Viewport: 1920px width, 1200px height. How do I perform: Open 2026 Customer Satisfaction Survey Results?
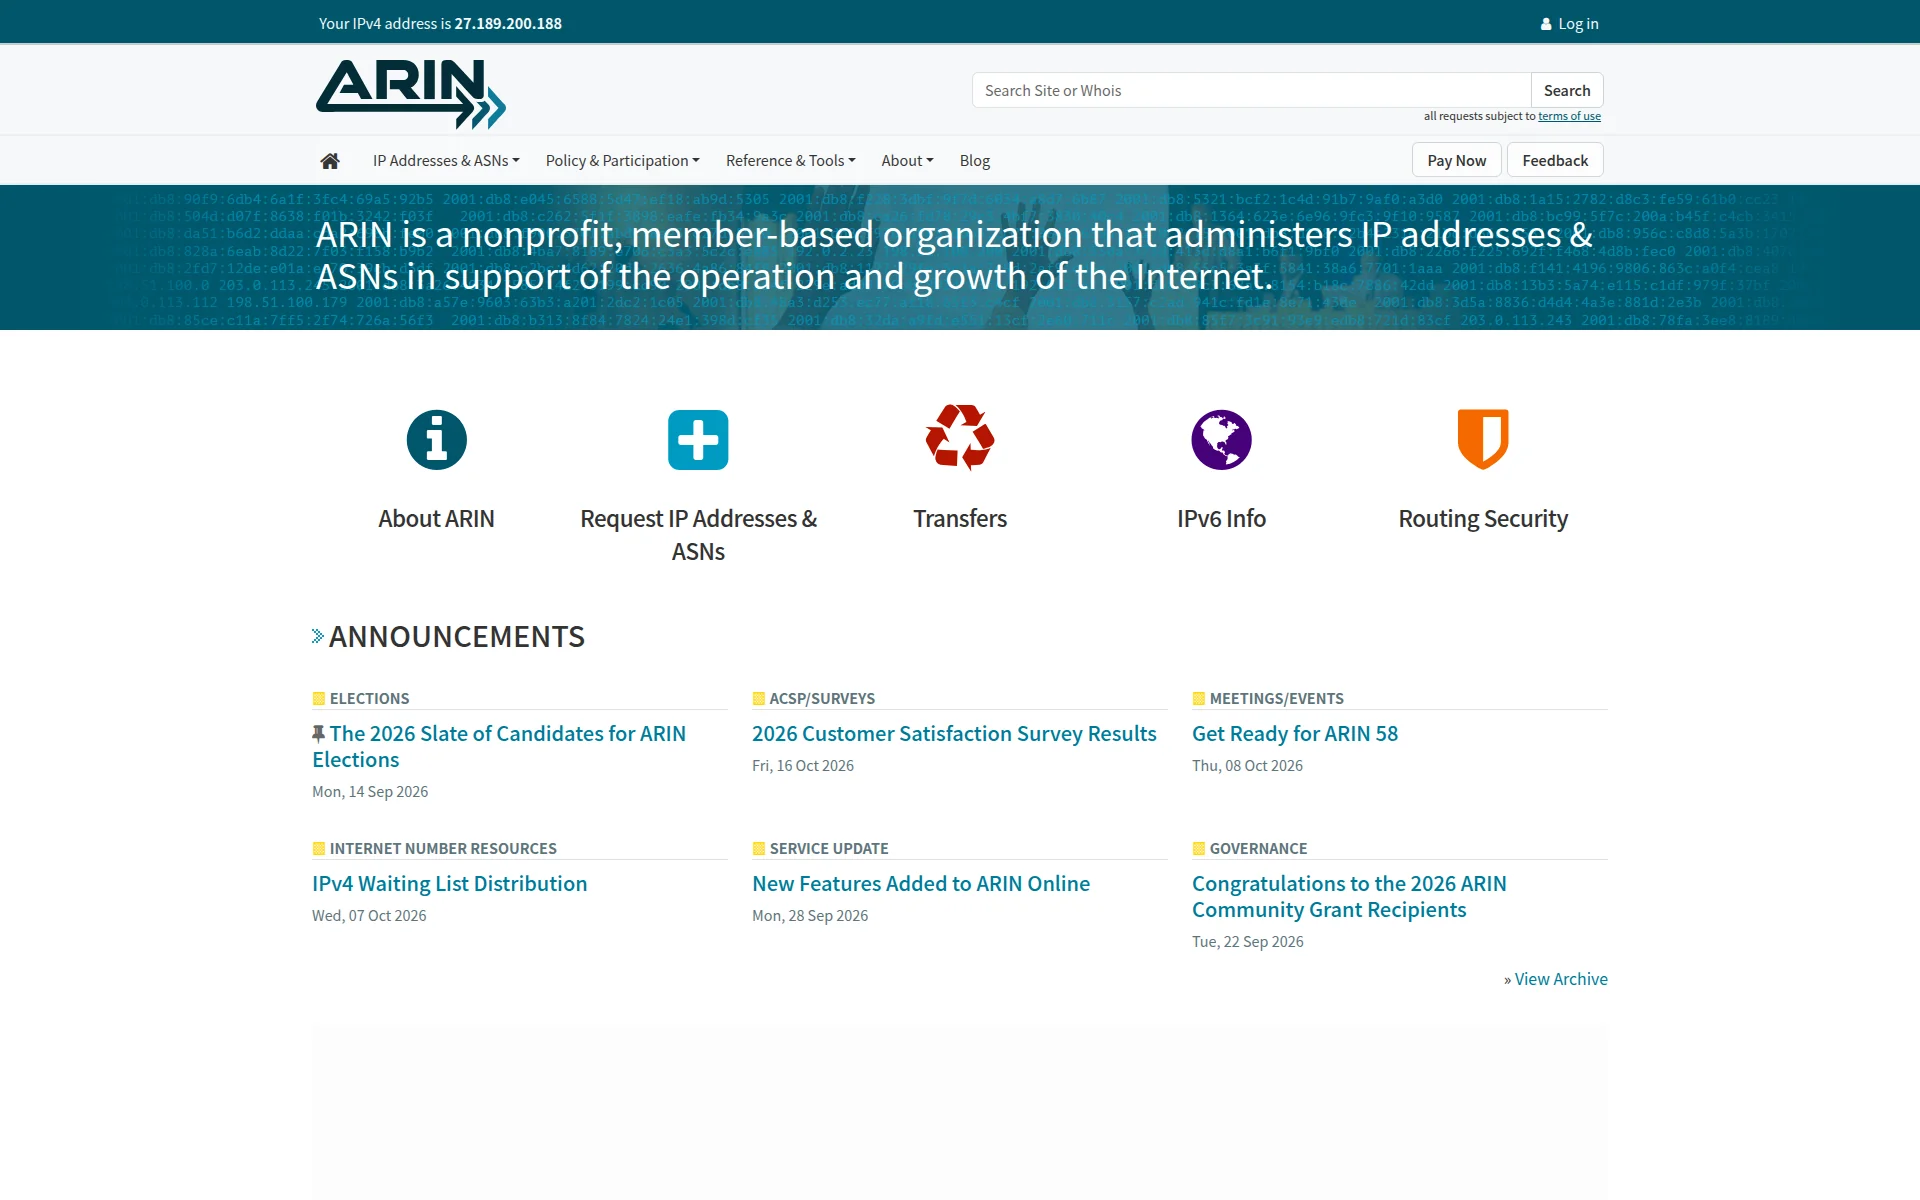[x=954, y=734]
